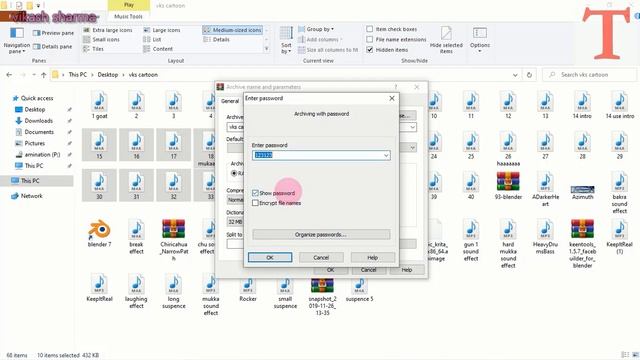Select the Azimuth file icon
This screenshot has width=640, height=360.
tap(582, 190)
